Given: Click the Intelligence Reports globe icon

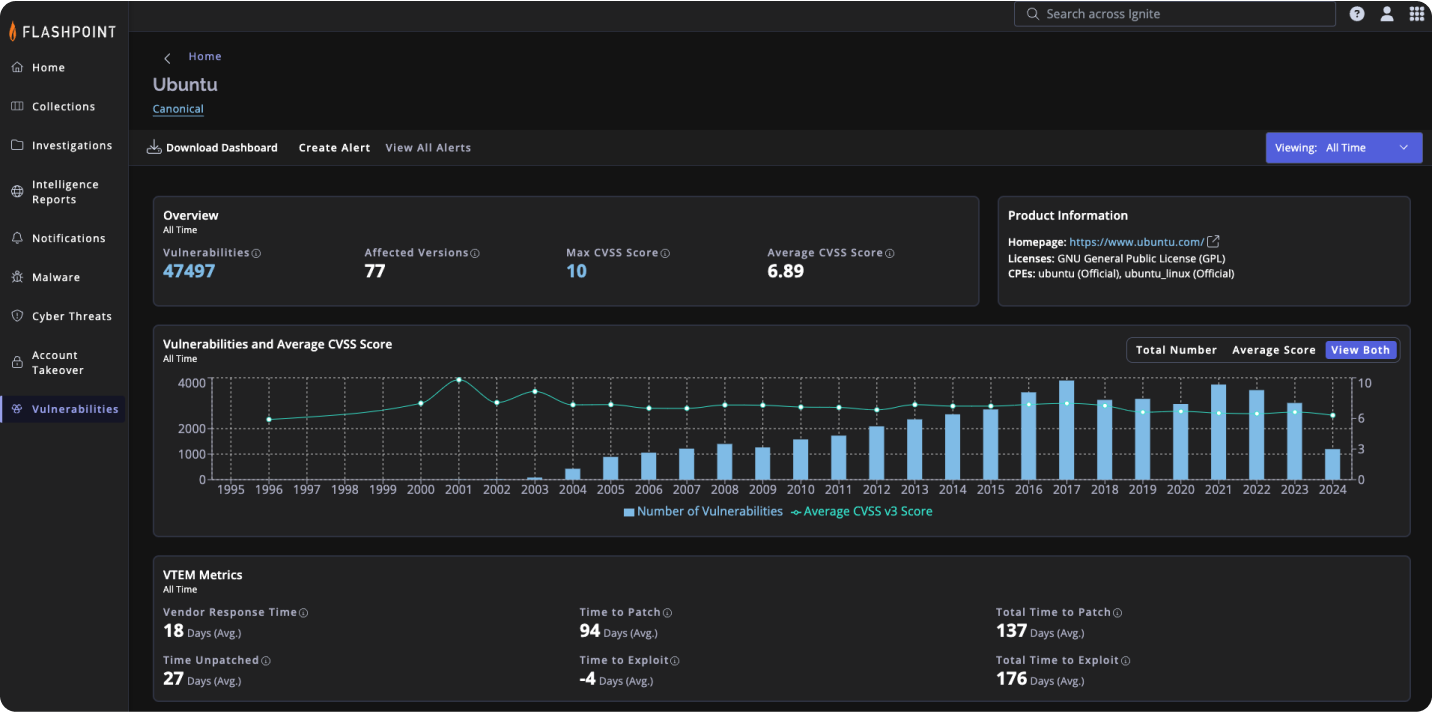Looking at the screenshot, I should (x=17, y=192).
